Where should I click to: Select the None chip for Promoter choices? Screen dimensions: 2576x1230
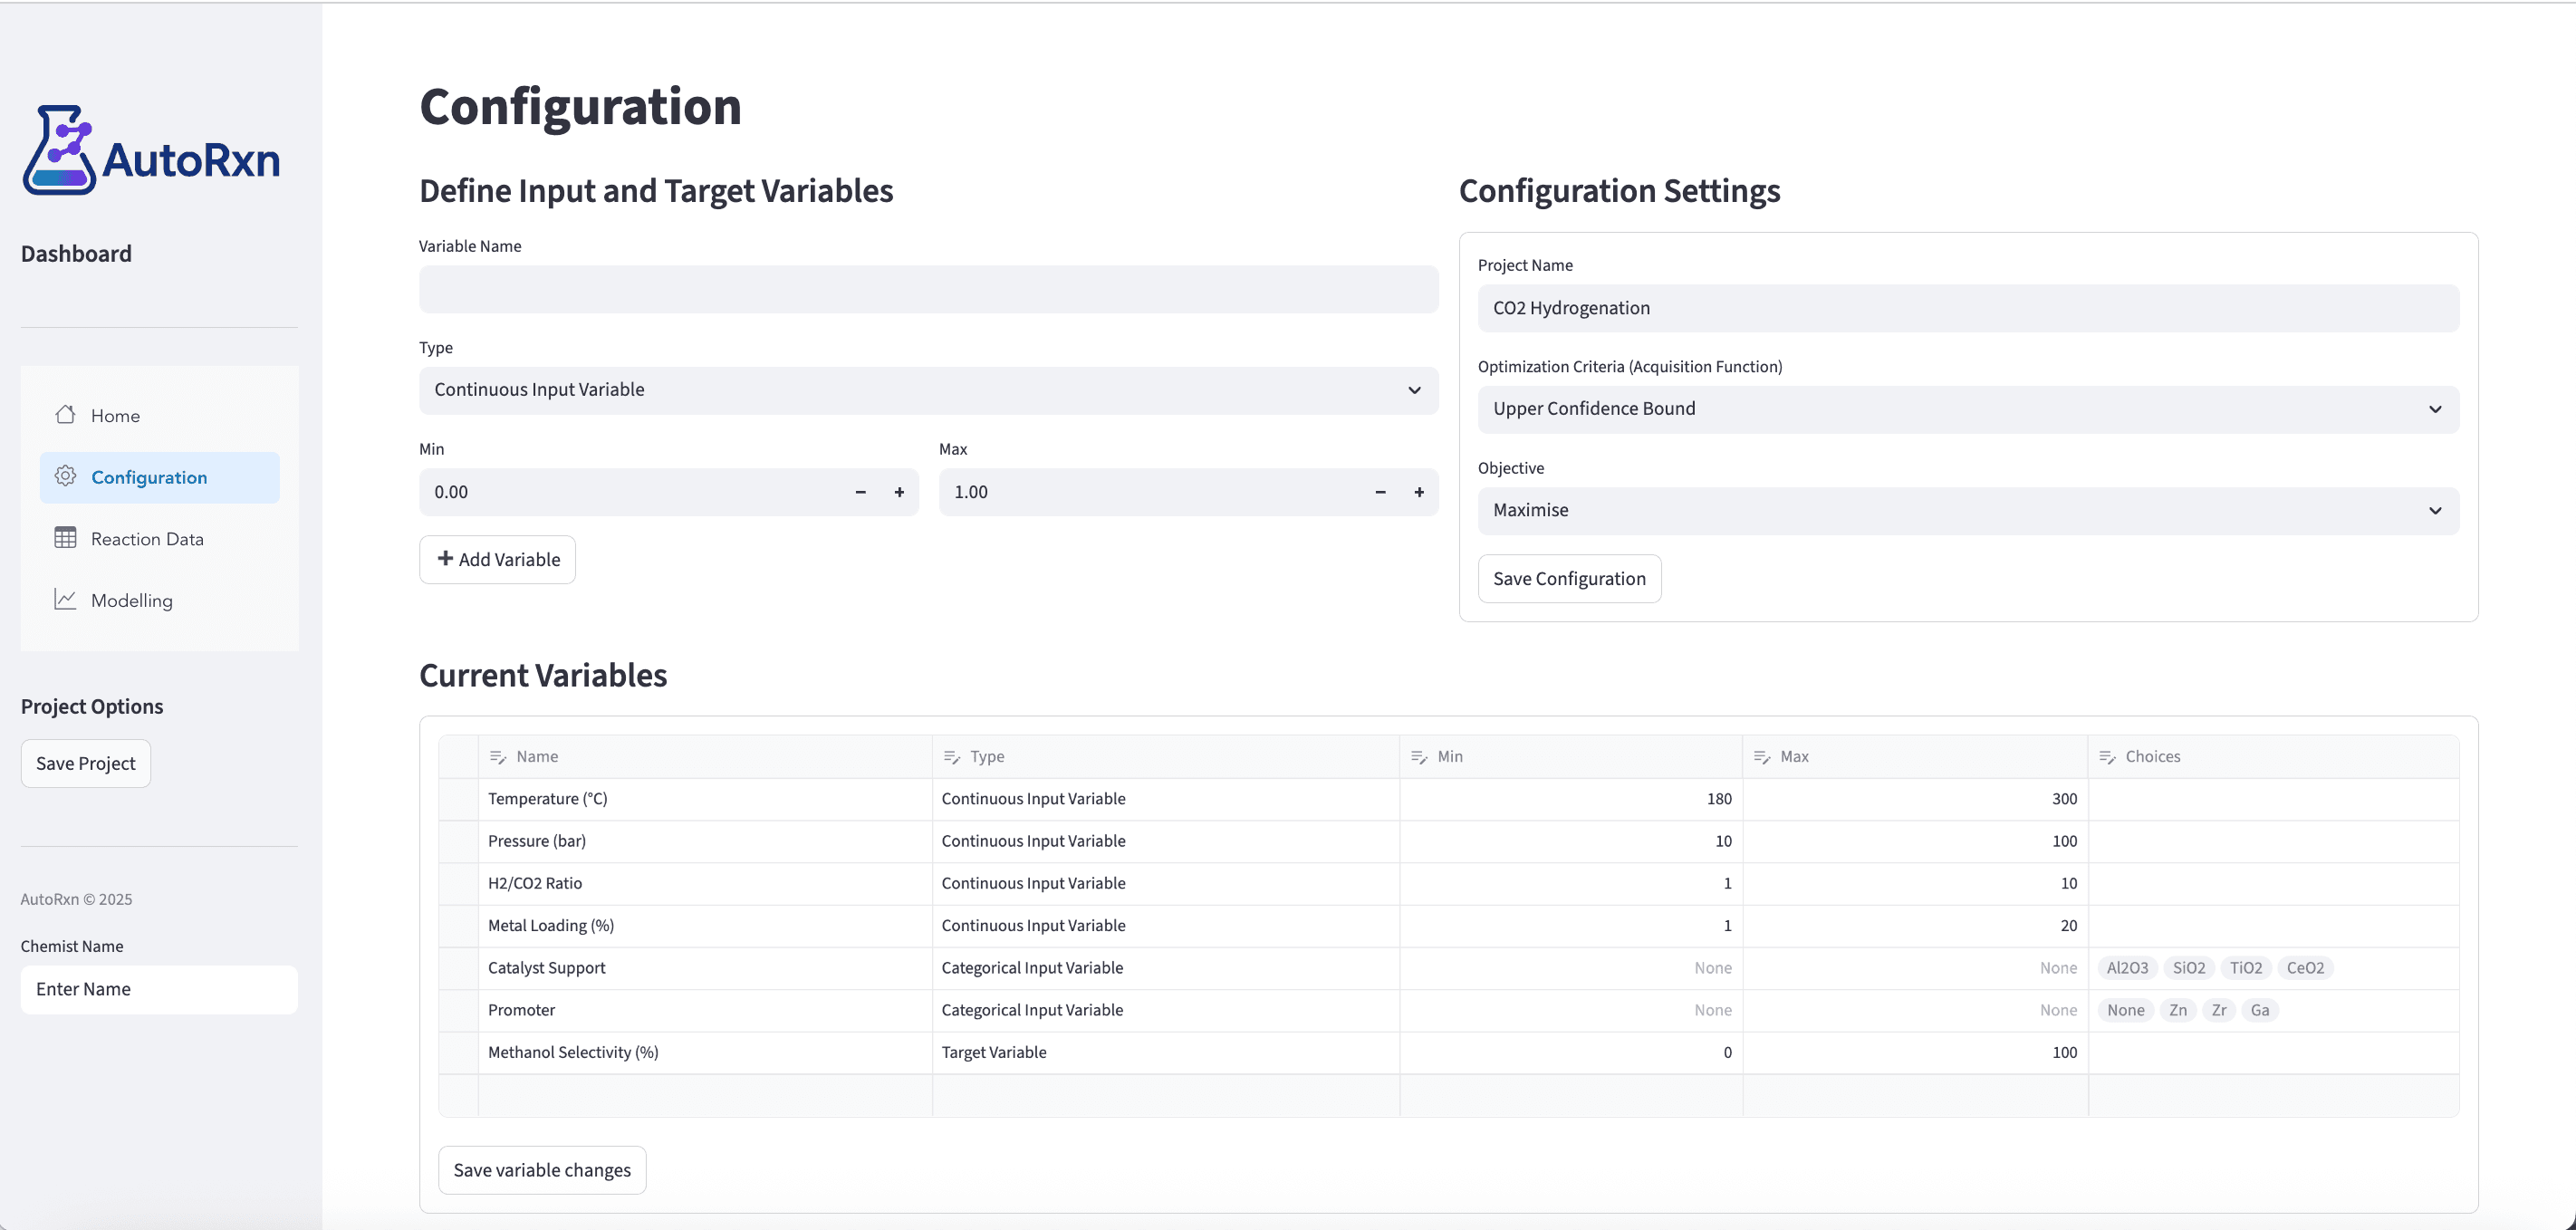2125,1010
